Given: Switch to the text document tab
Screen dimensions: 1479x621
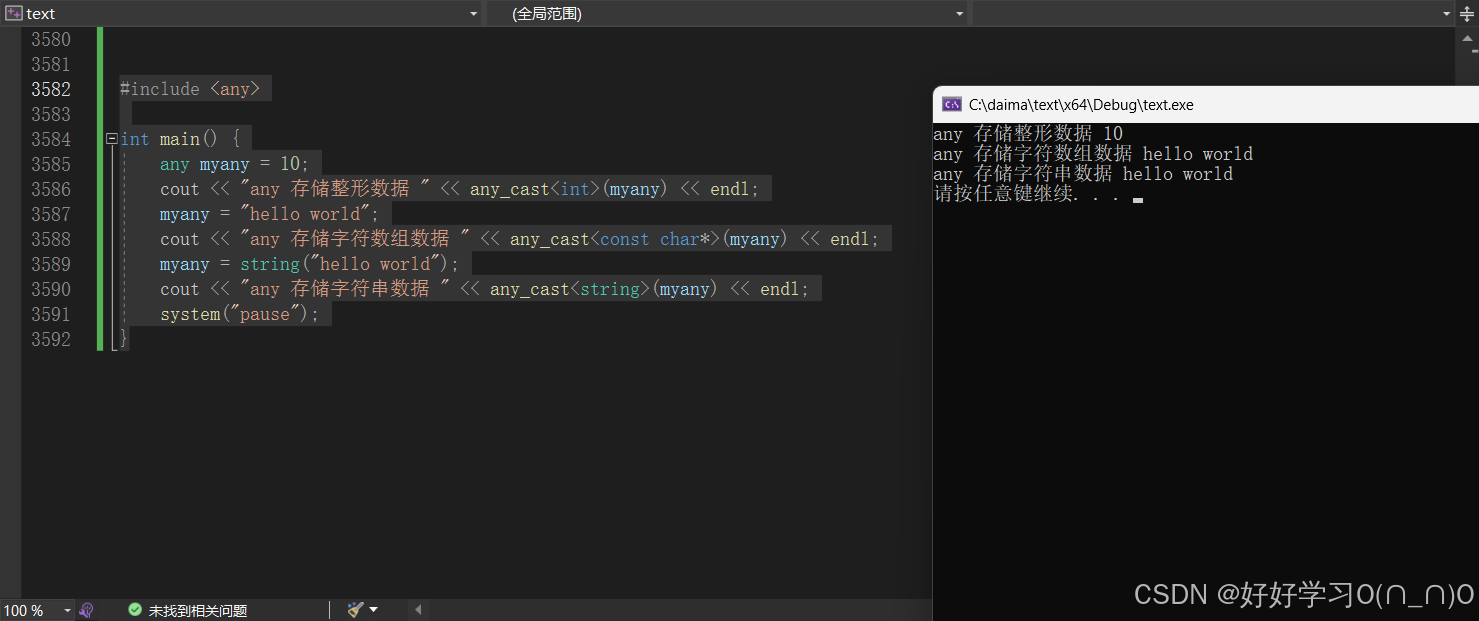Looking at the screenshot, I should 40,13.
